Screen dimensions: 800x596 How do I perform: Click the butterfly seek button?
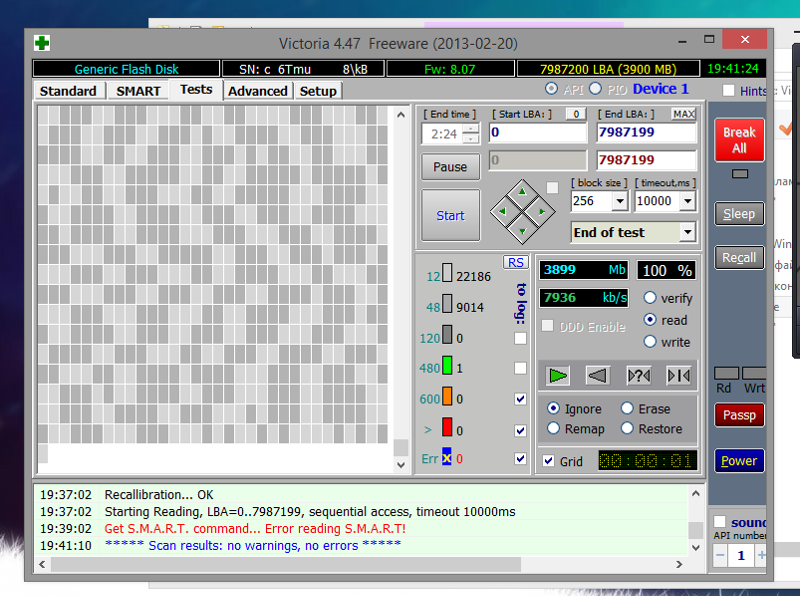pos(678,375)
